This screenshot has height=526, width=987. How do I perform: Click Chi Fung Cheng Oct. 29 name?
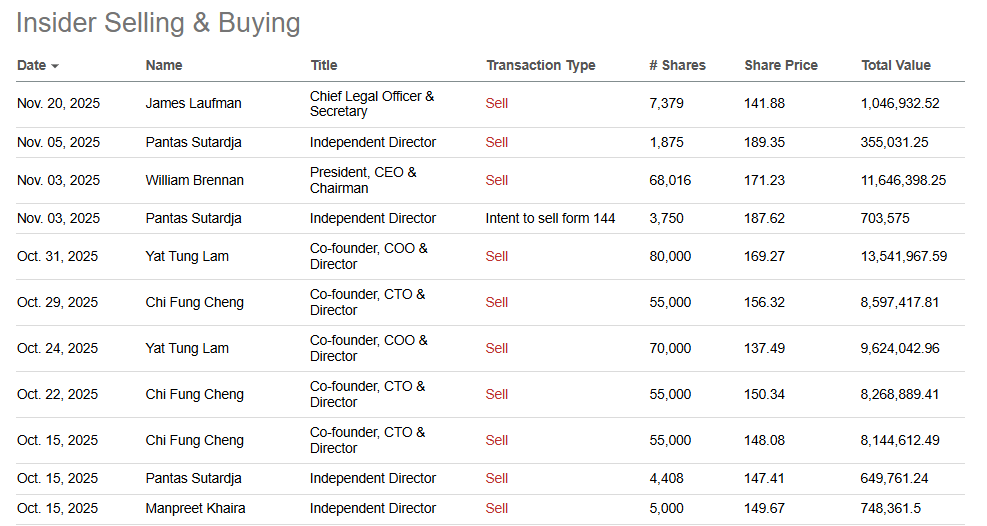click(194, 302)
